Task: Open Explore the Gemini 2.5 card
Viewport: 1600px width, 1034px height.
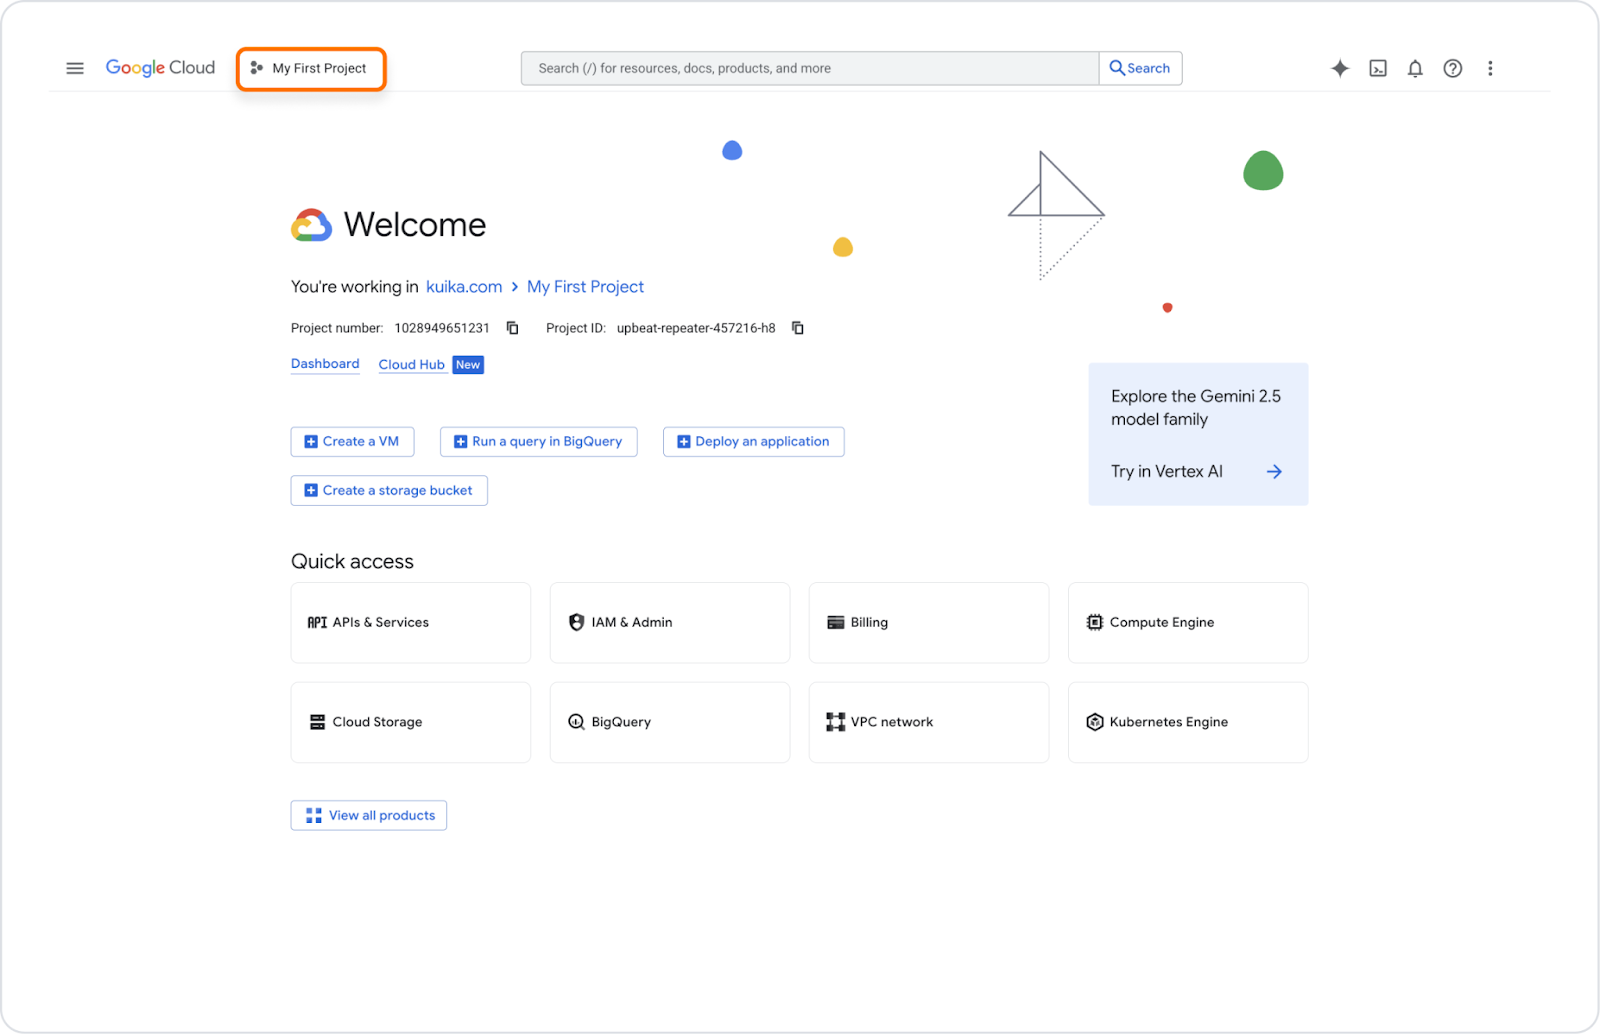Action: click(x=1198, y=434)
